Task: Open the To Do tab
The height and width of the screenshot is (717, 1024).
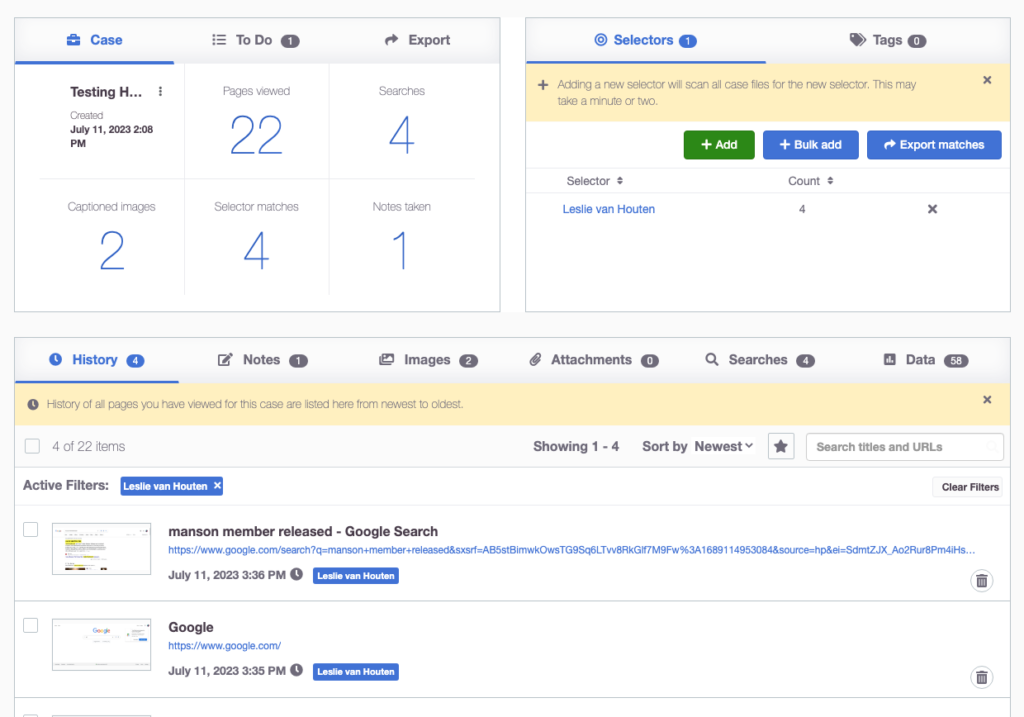Action: coord(255,40)
